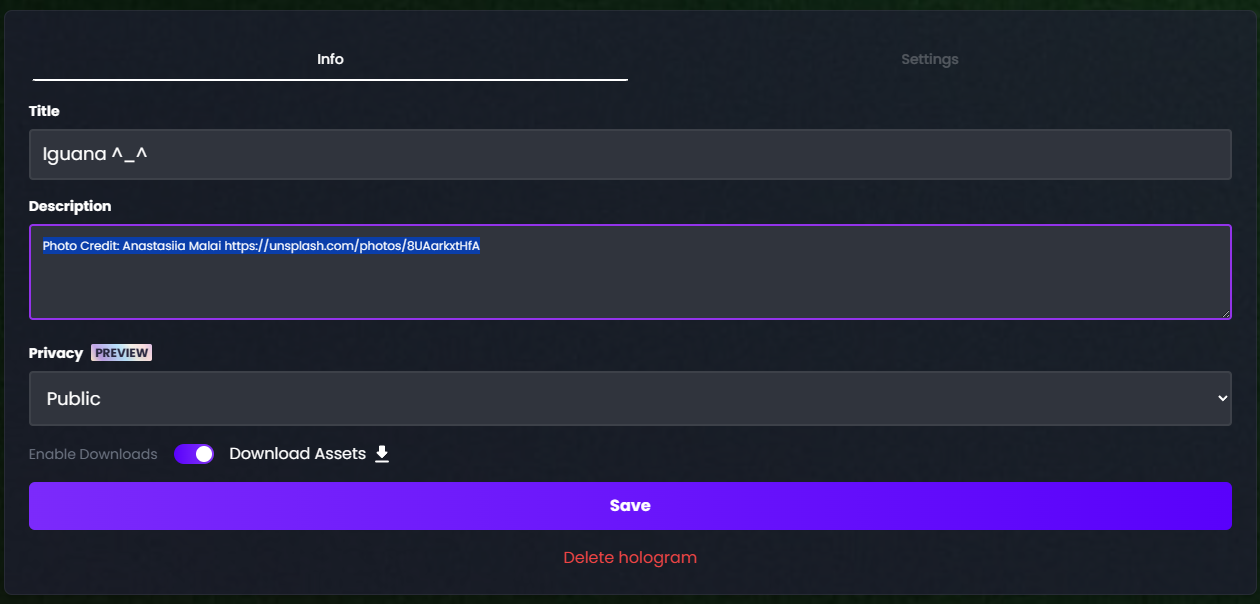Click the Download Assets link text

click(x=297, y=454)
